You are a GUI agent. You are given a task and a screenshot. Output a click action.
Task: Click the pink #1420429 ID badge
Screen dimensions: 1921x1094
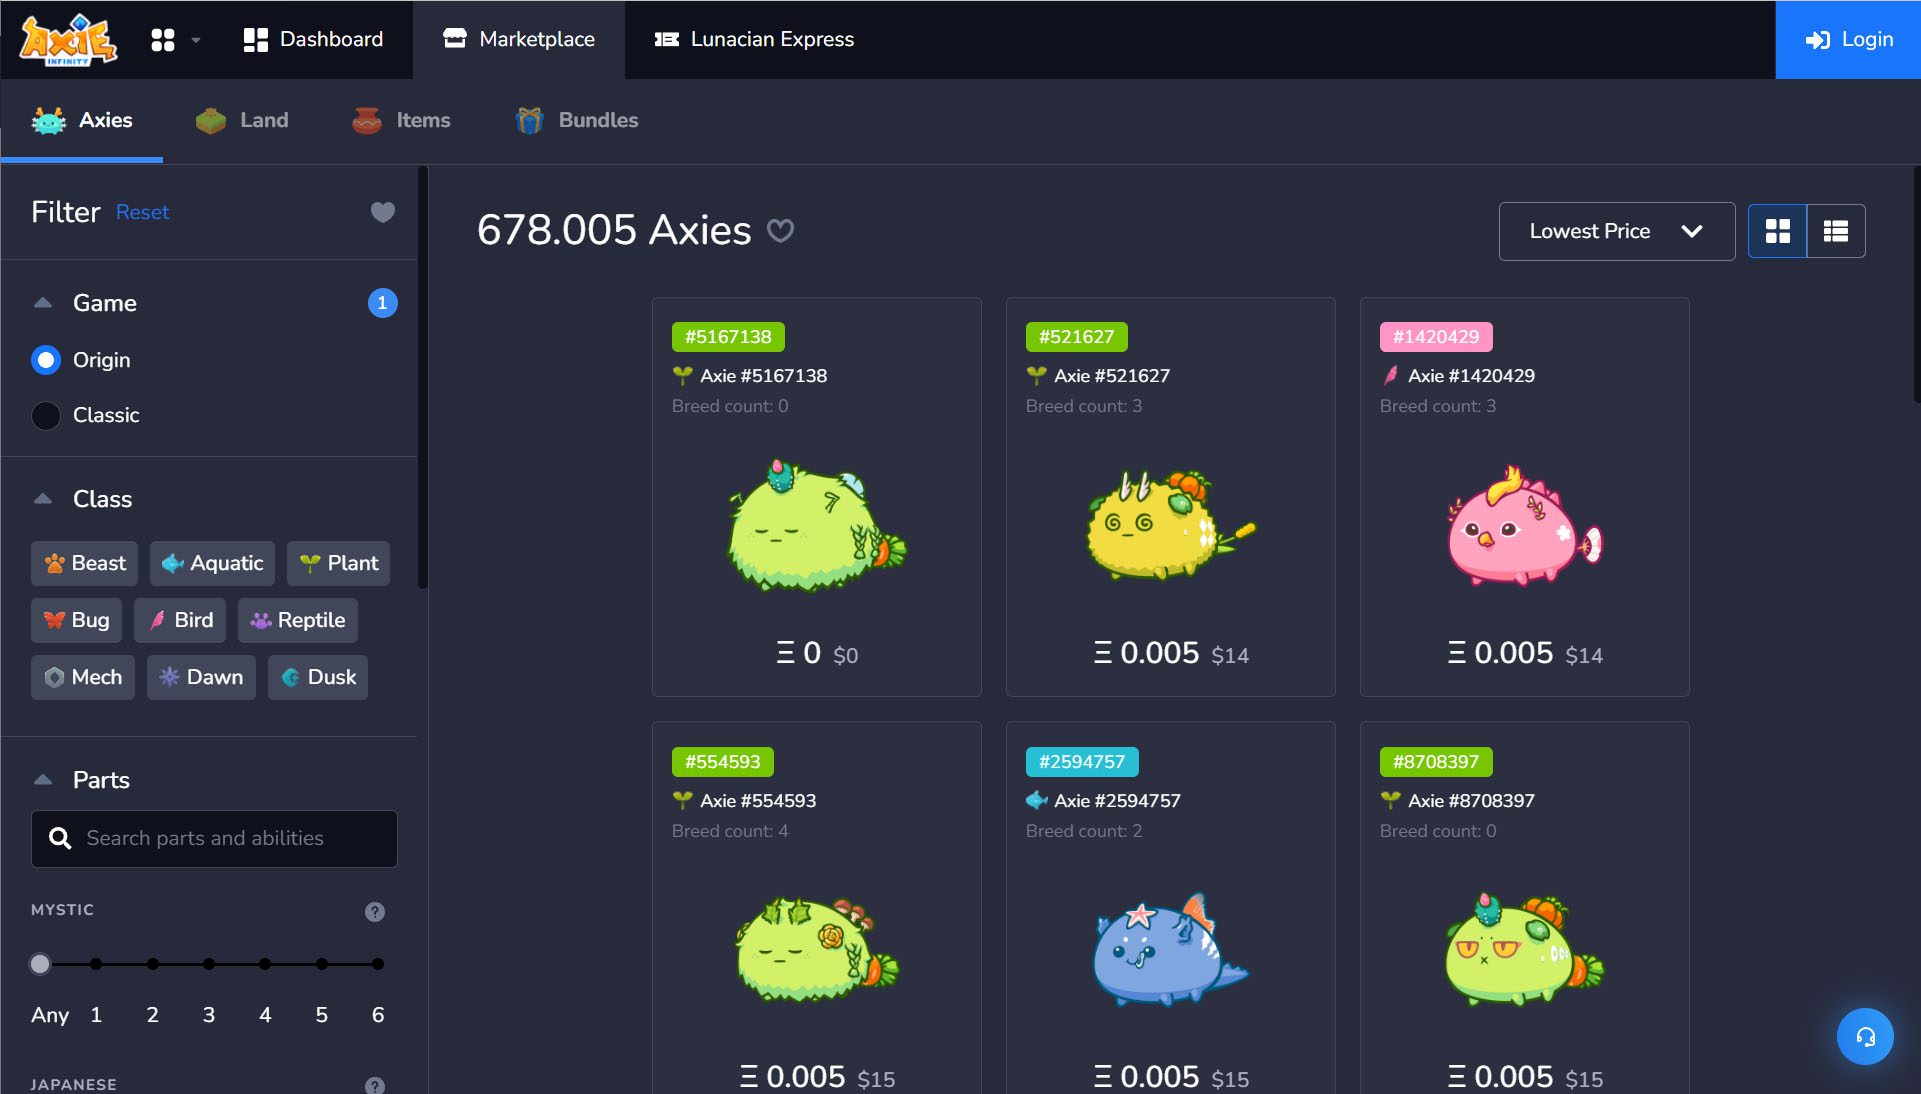(1436, 337)
